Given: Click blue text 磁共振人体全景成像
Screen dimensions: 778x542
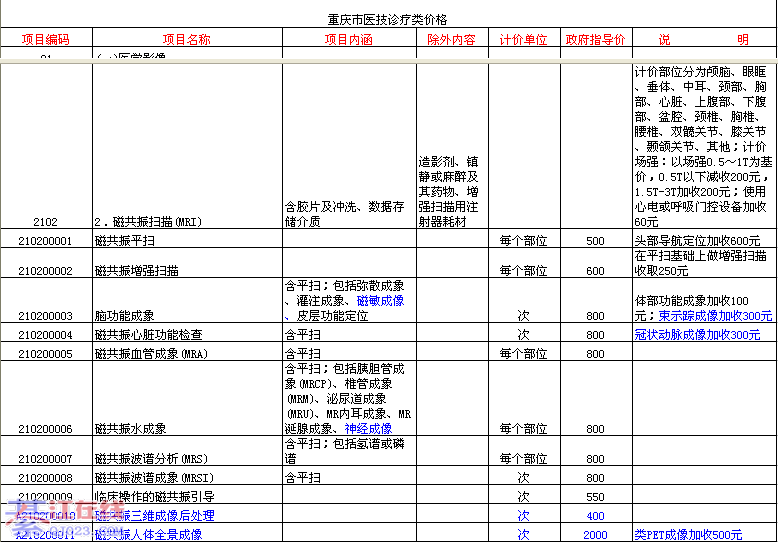Looking at the screenshot, I should tap(149, 535).
